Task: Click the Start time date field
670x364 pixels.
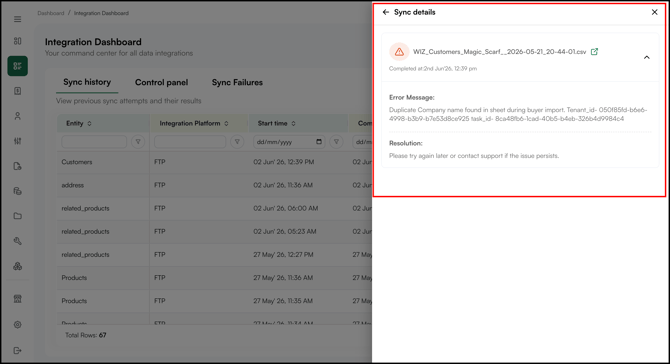Action: (x=289, y=142)
